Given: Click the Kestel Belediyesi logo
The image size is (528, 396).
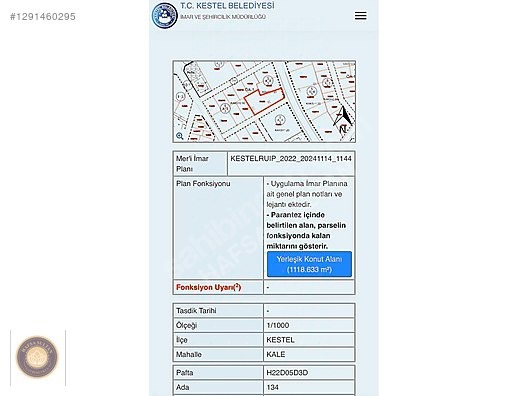Looking at the screenshot, I should click(x=164, y=15).
